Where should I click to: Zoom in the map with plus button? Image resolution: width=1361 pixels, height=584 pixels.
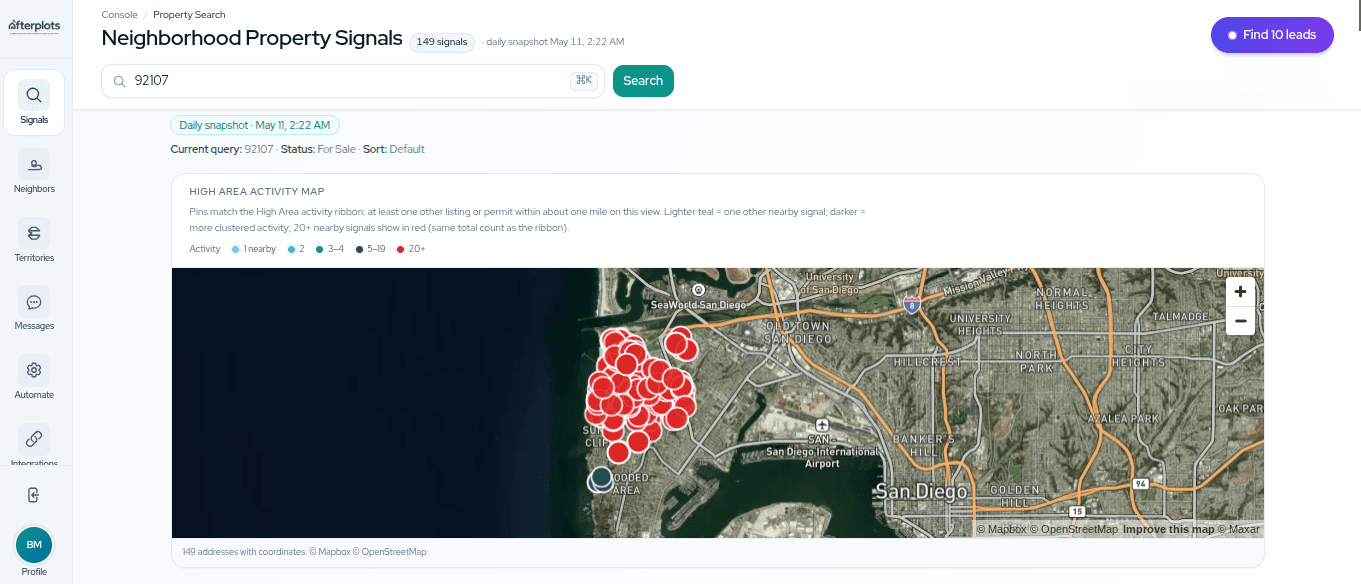(1240, 292)
